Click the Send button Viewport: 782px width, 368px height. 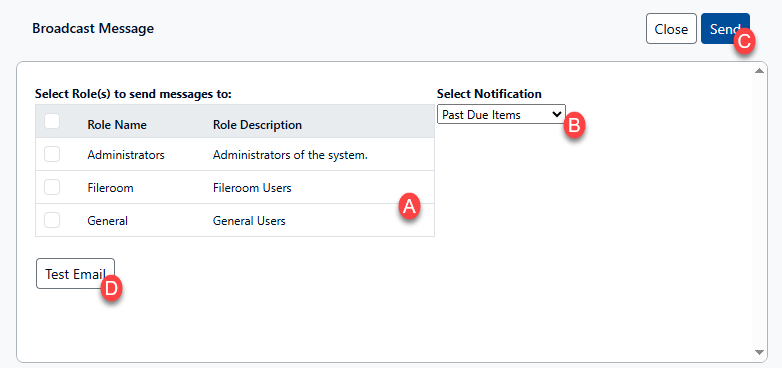pyautogui.click(x=725, y=28)
